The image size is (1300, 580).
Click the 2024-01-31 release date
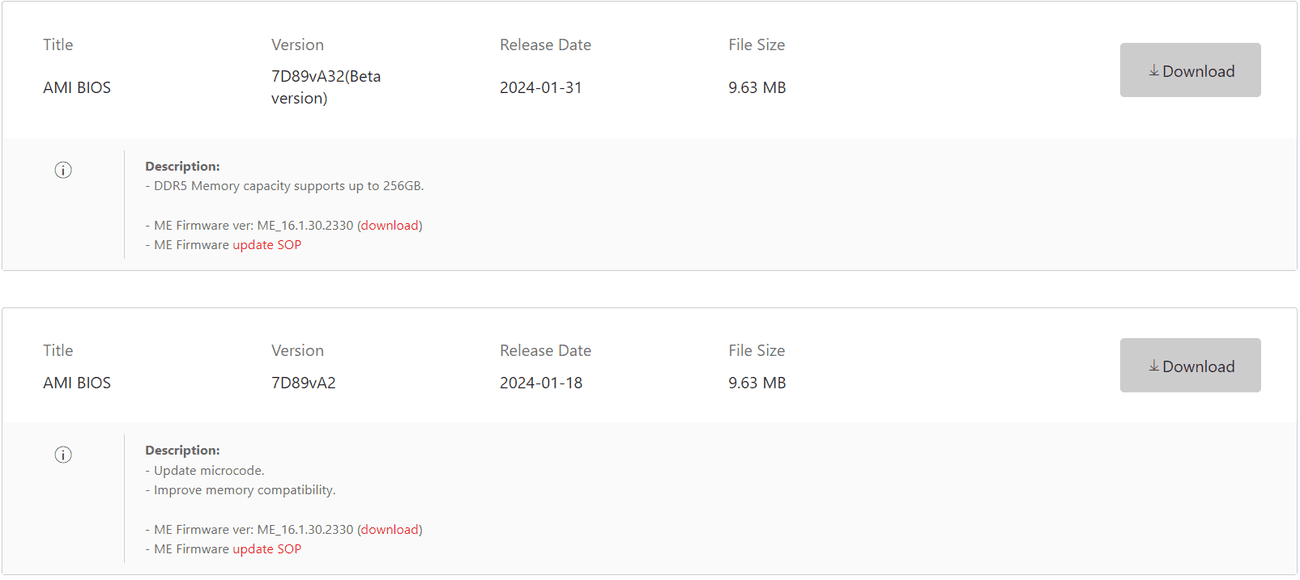click(541, 88)
